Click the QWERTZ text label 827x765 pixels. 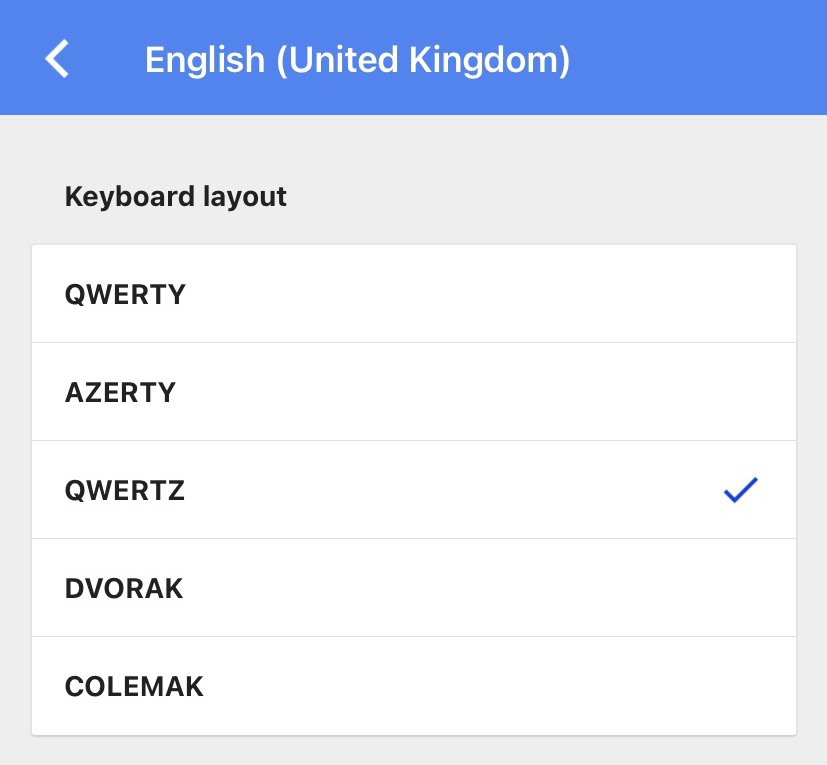(125, 491)
